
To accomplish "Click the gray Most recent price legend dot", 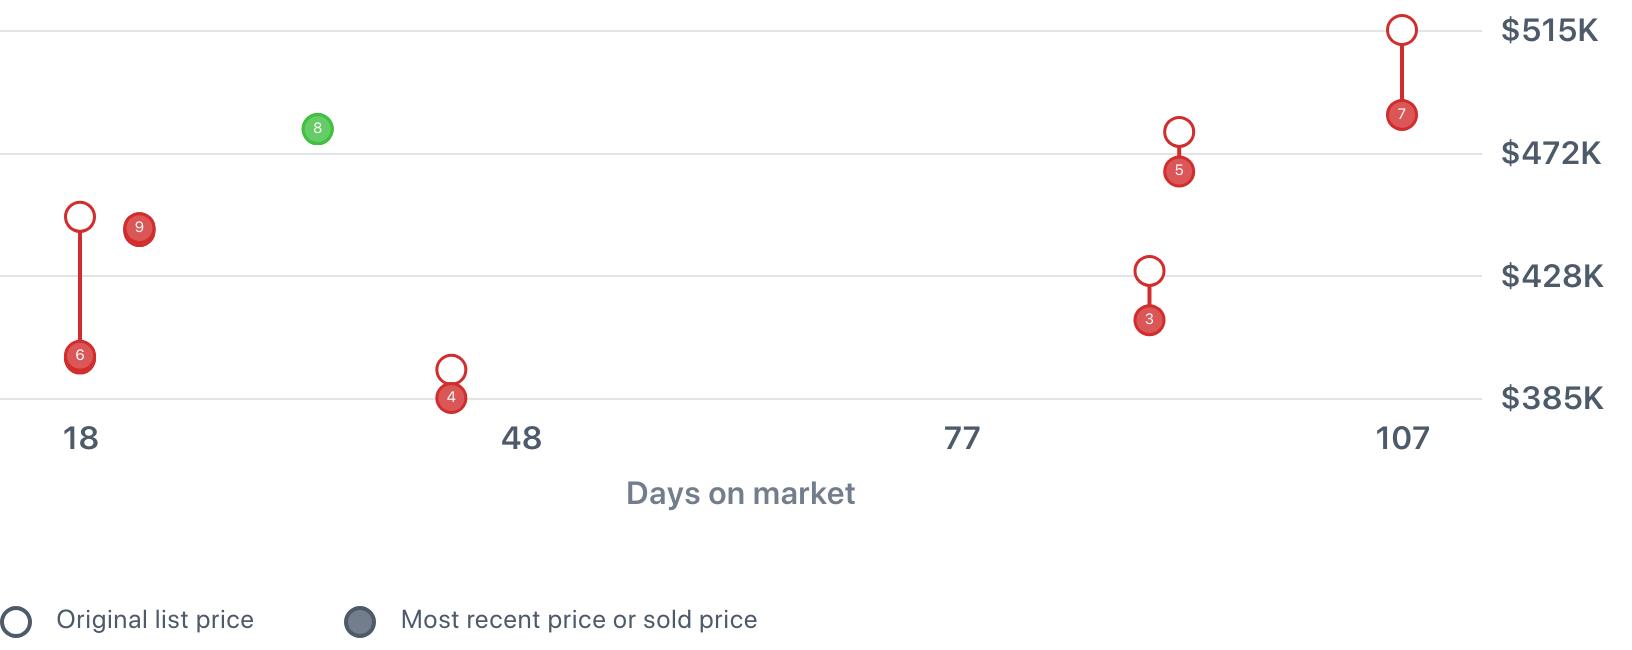I will pos(360,622).
